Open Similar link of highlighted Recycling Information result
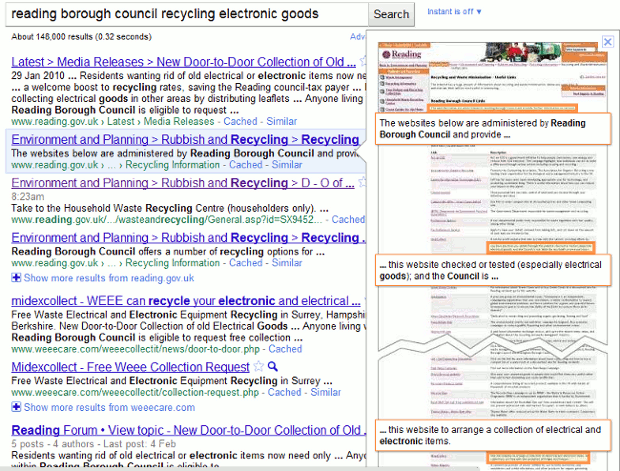 (x=287, y=165)
